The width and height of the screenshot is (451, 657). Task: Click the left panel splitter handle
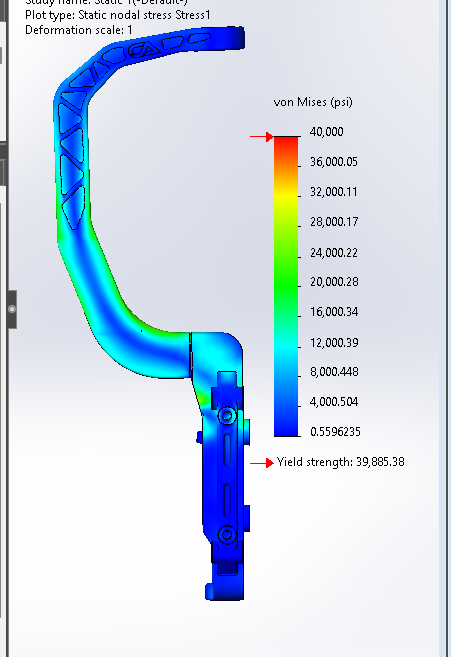[x=12, y=309]
